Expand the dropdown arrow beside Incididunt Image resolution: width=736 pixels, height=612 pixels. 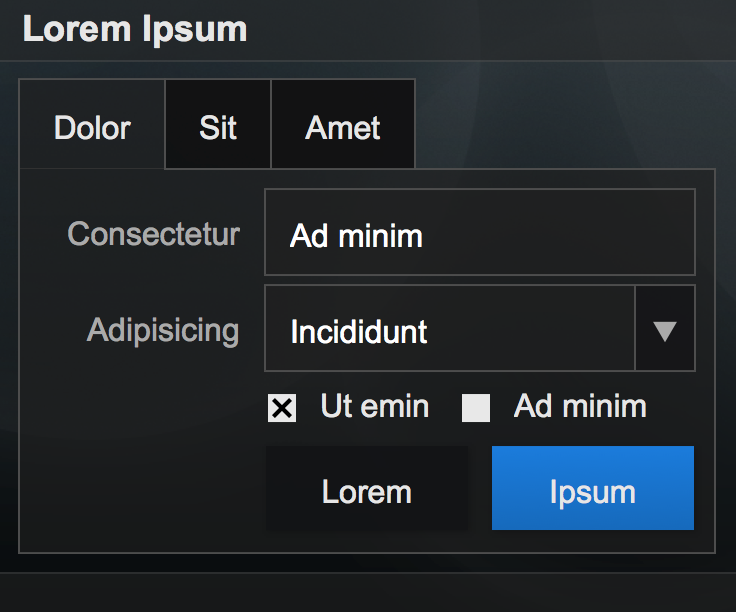[x=665, y=329]
